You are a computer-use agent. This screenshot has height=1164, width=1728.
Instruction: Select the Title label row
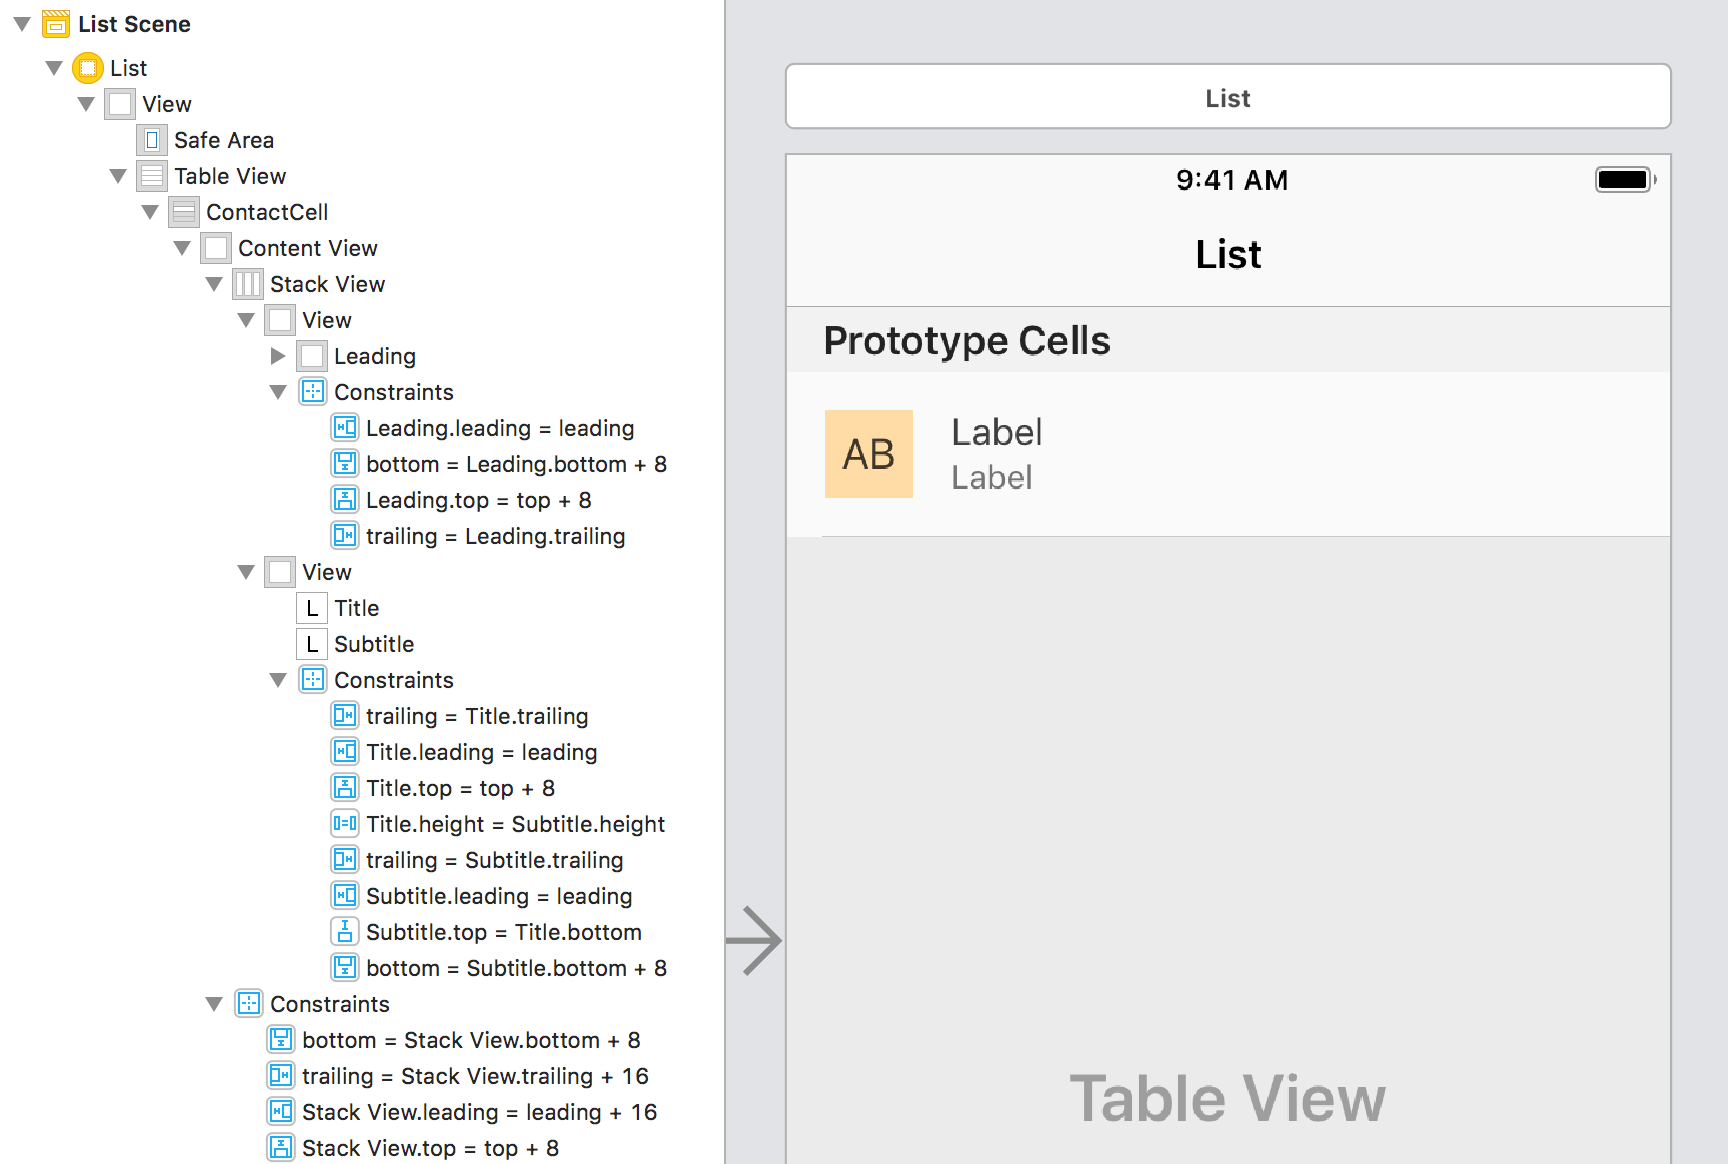tap(356, 608)
